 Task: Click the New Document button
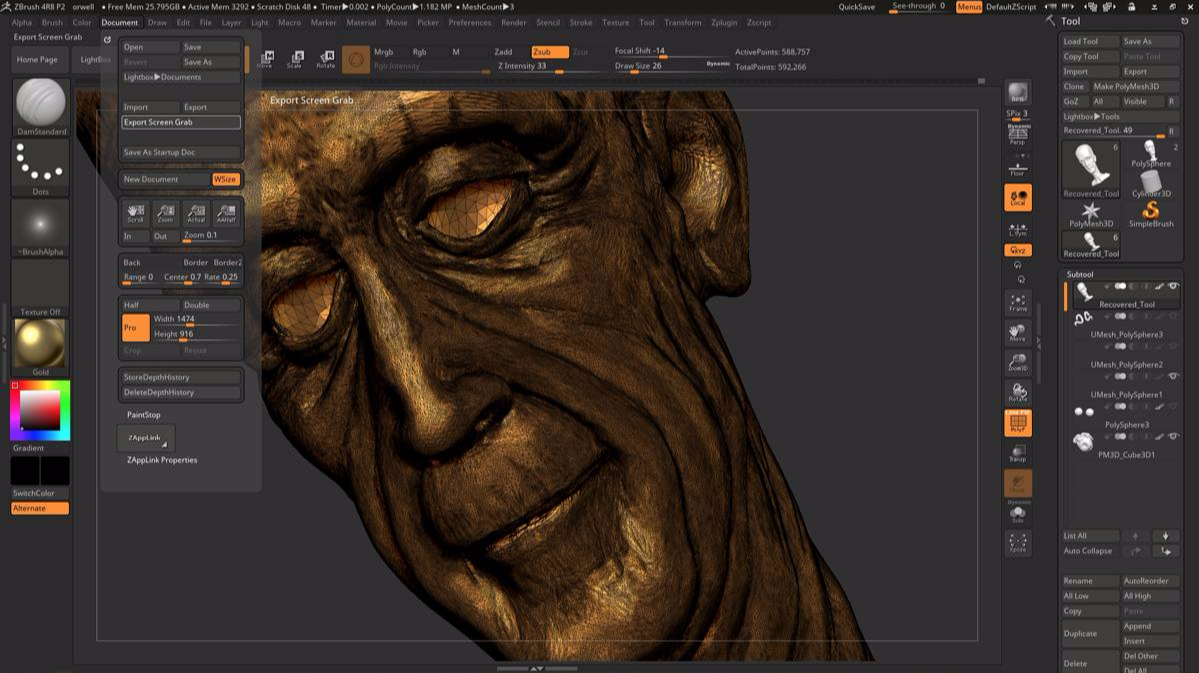click(x=165, y=179)
